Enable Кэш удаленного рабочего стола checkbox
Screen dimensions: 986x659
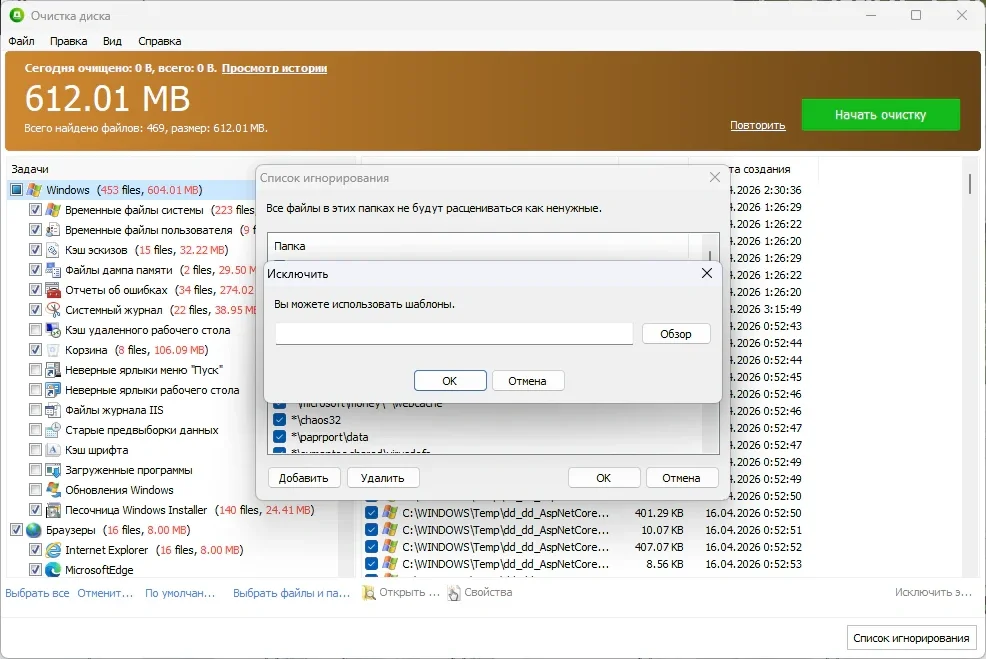pyautogui.click(x=36, y=330)
